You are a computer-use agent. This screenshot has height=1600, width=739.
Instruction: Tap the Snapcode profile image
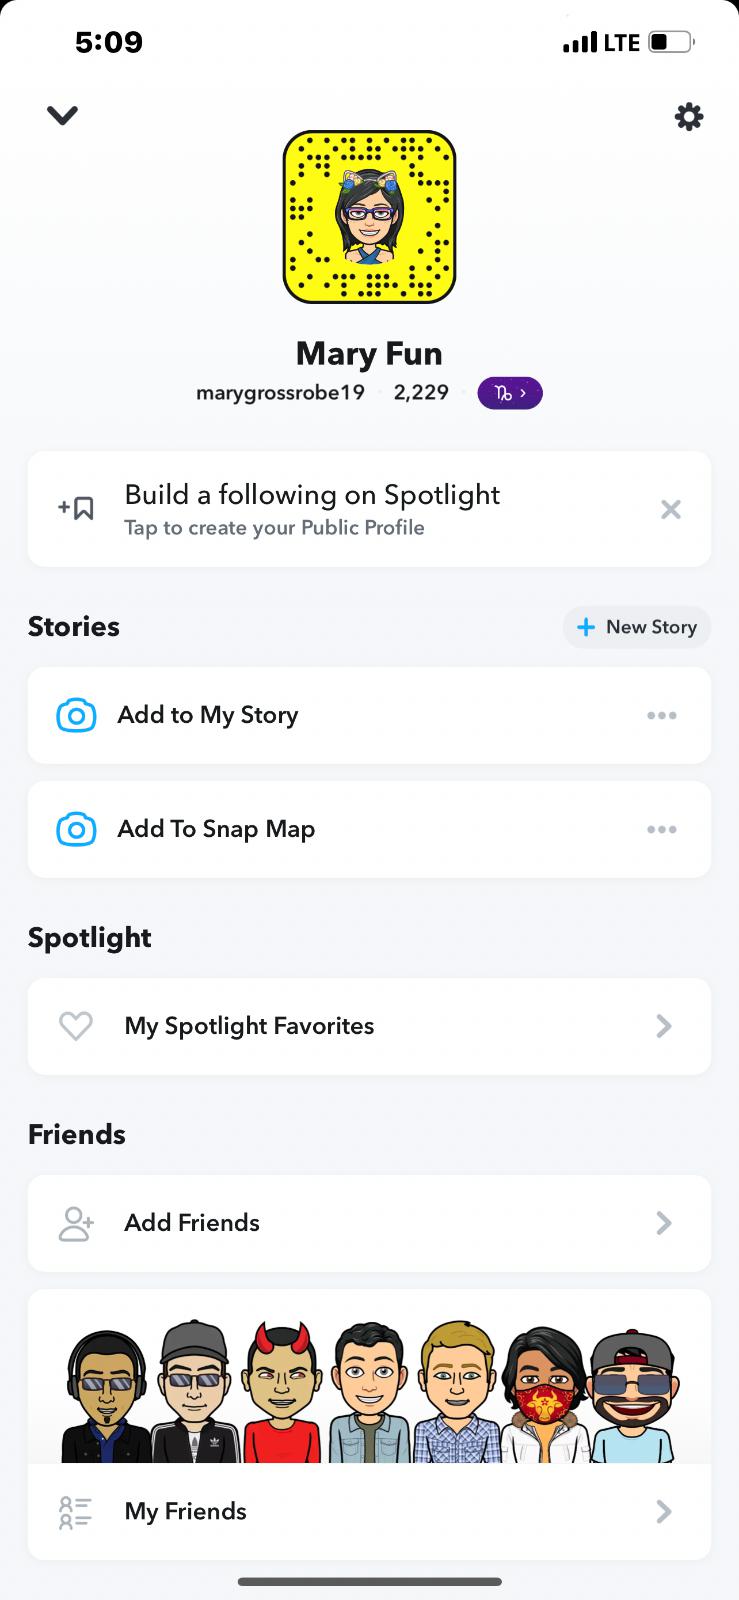pos(369,217)
